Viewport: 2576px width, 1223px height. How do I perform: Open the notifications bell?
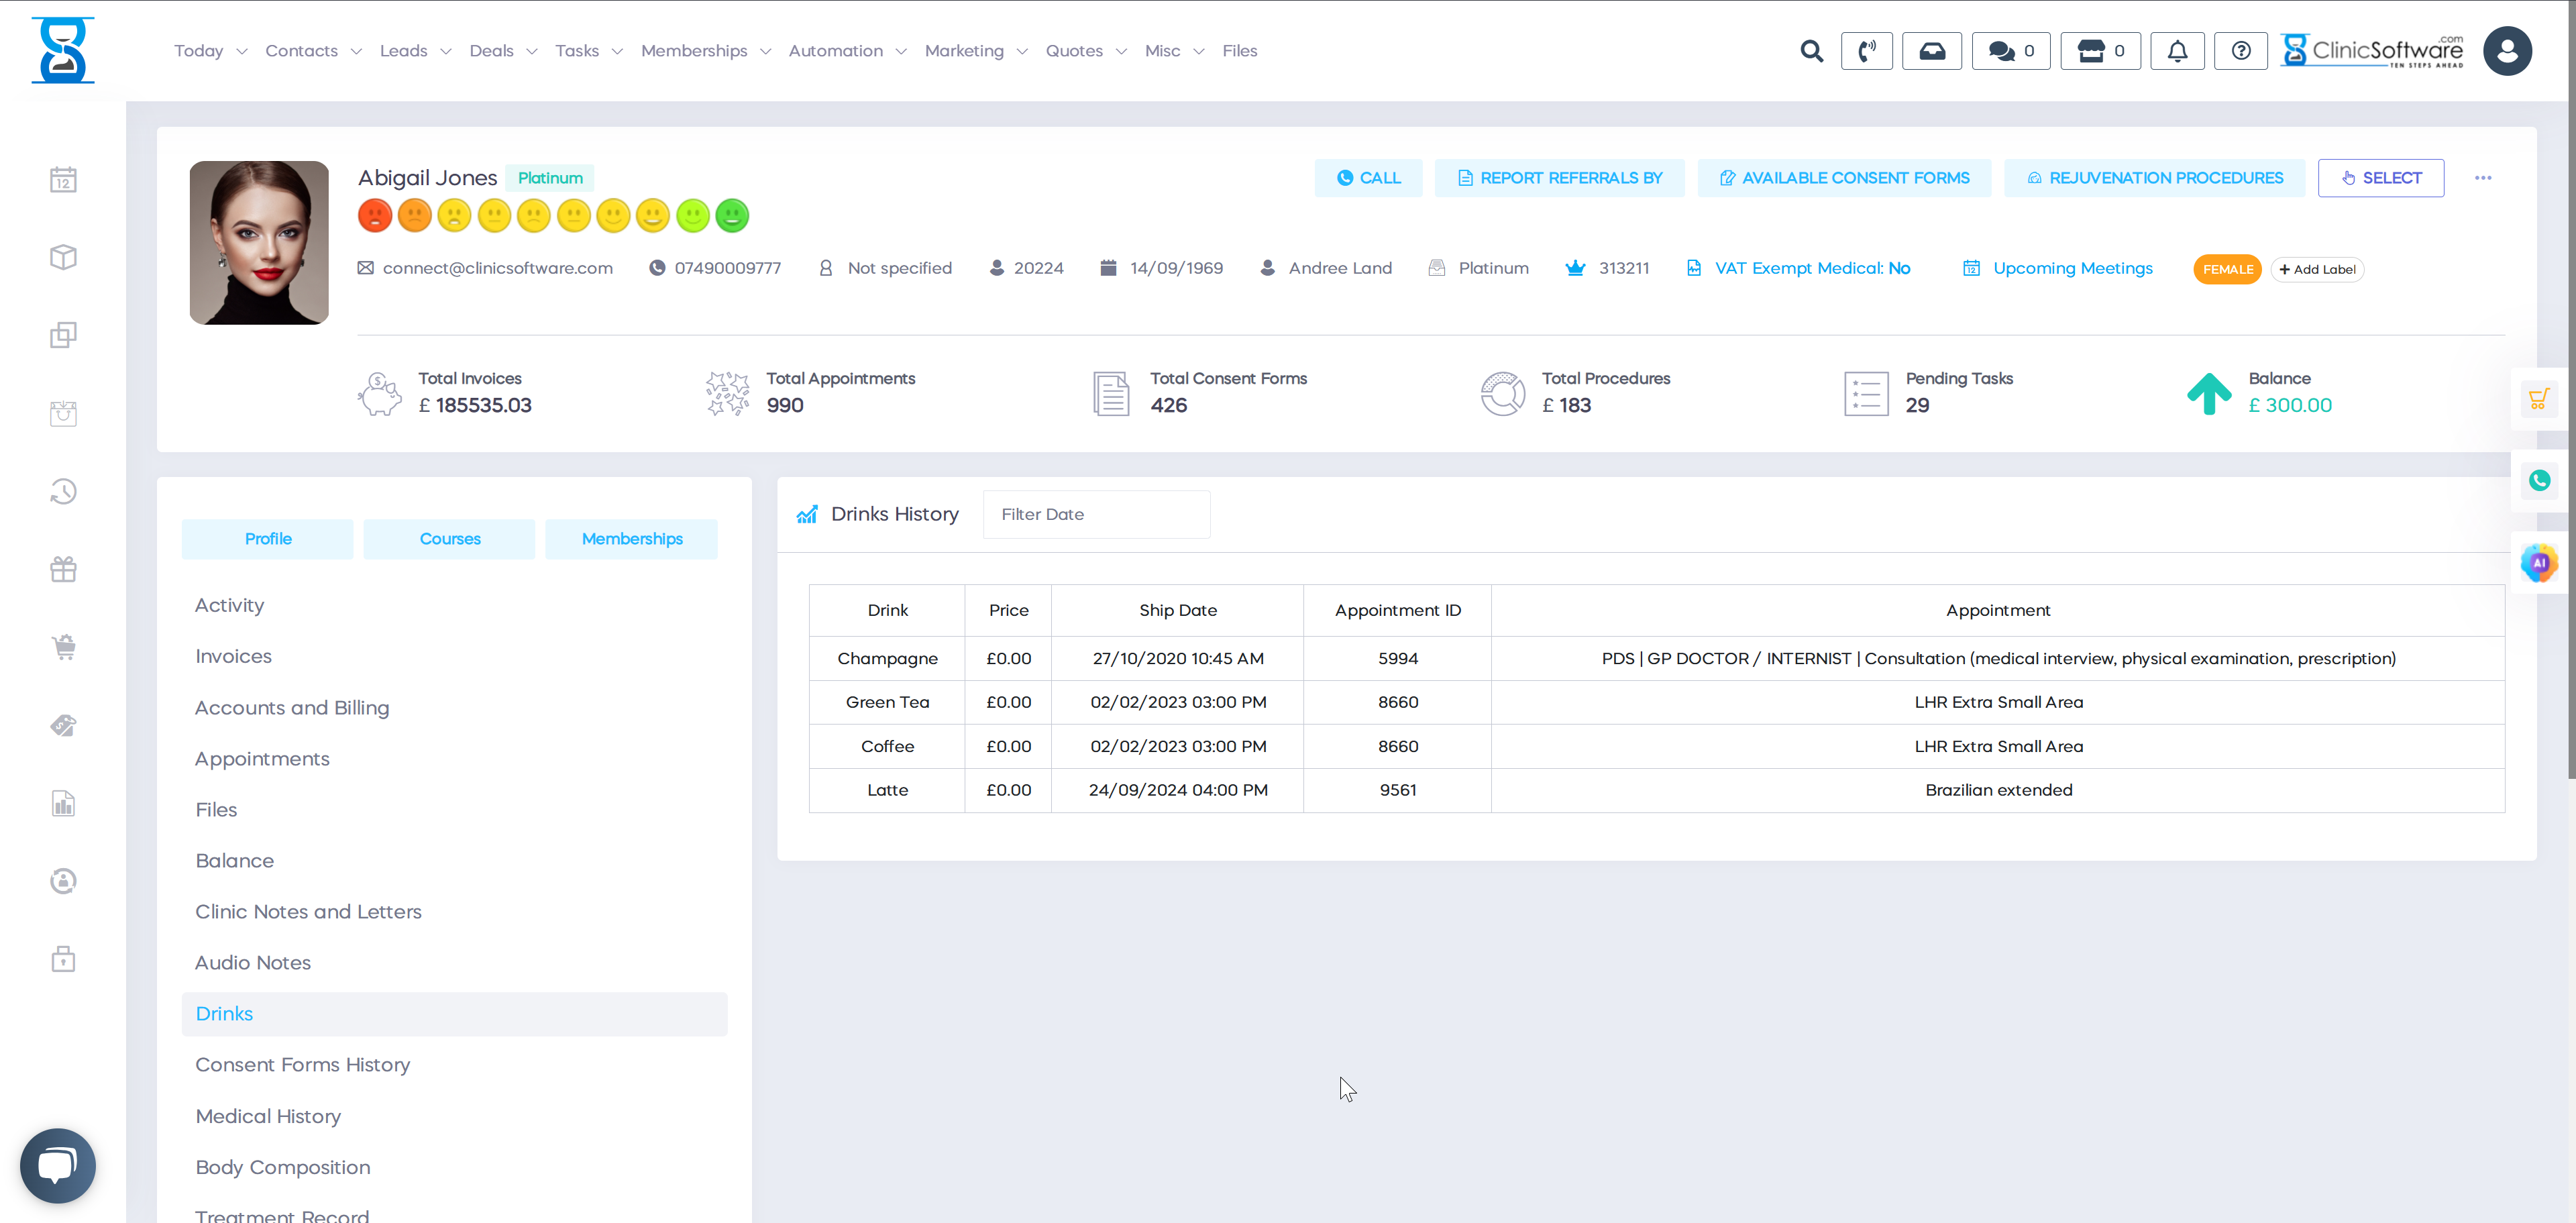[x=2177, y=51]
